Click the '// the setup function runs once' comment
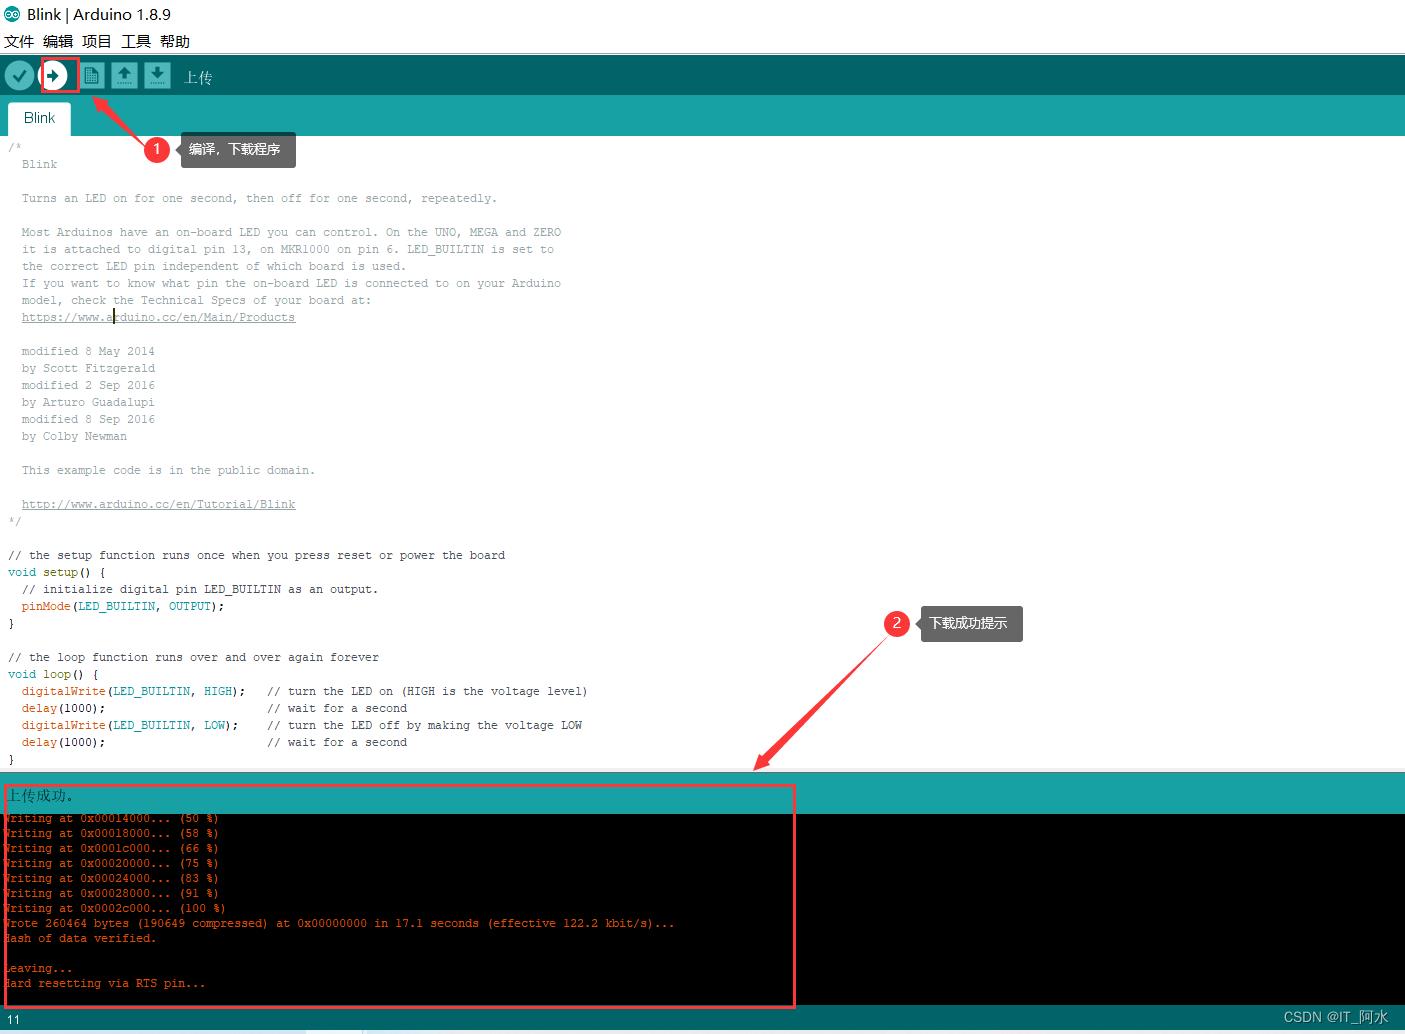 point(256,555)
